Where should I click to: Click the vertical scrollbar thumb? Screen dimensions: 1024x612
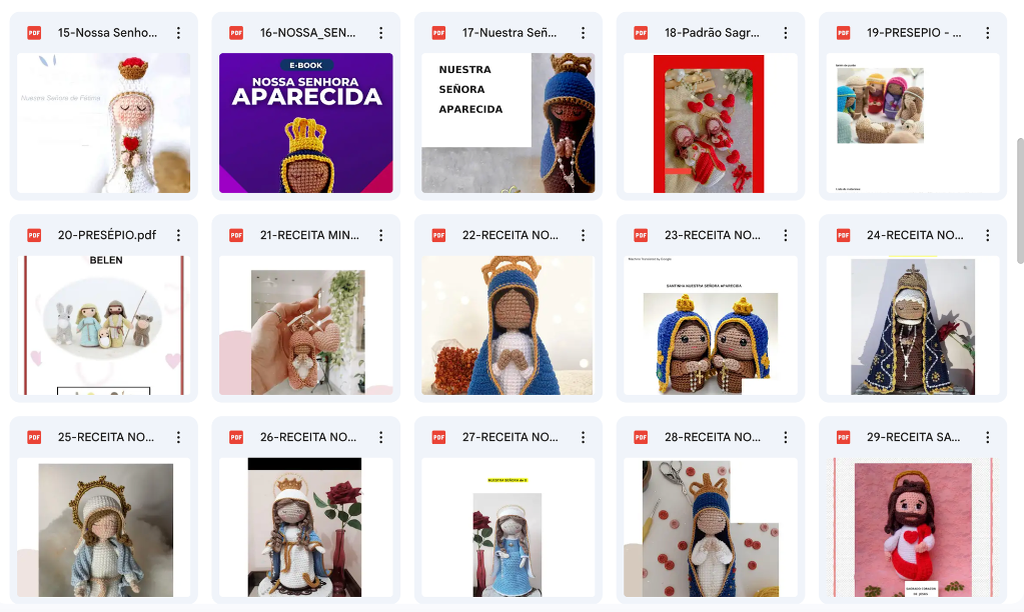click(x=1020, y=201)
